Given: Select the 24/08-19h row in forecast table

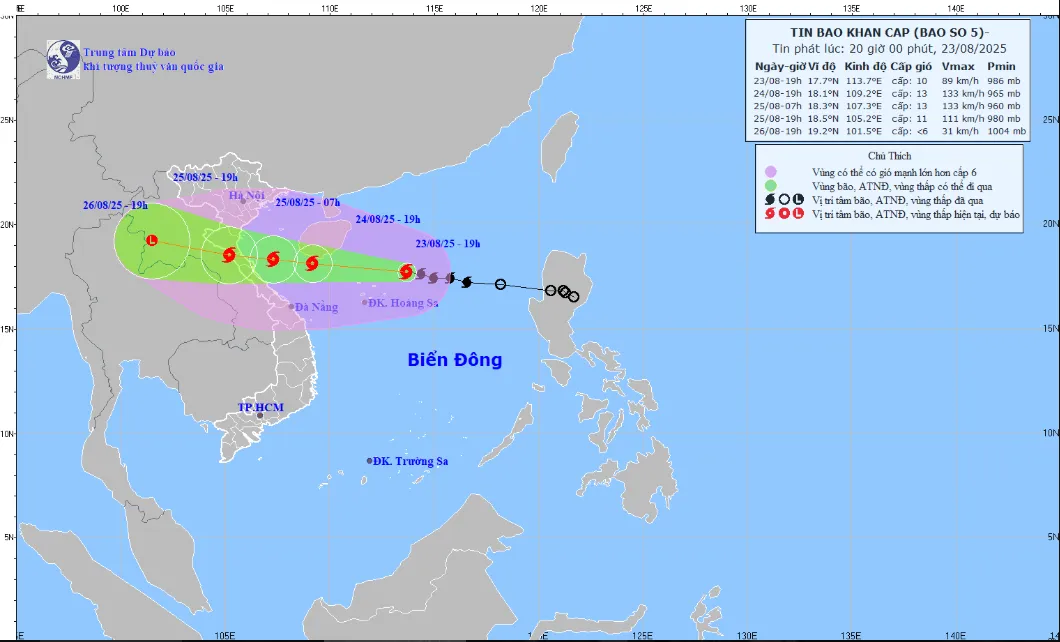Looking at the screenshot, I should pos(890,93).
